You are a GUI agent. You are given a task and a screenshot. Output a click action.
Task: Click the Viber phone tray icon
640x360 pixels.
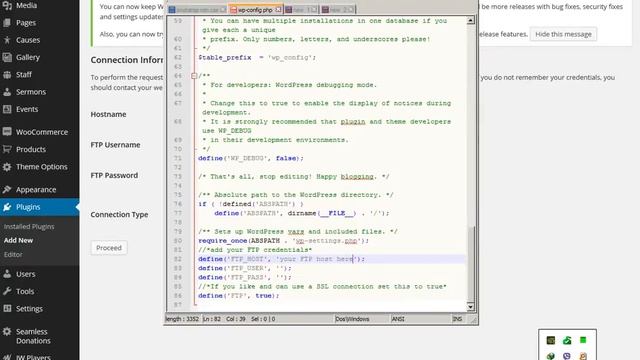click(567, 356)
